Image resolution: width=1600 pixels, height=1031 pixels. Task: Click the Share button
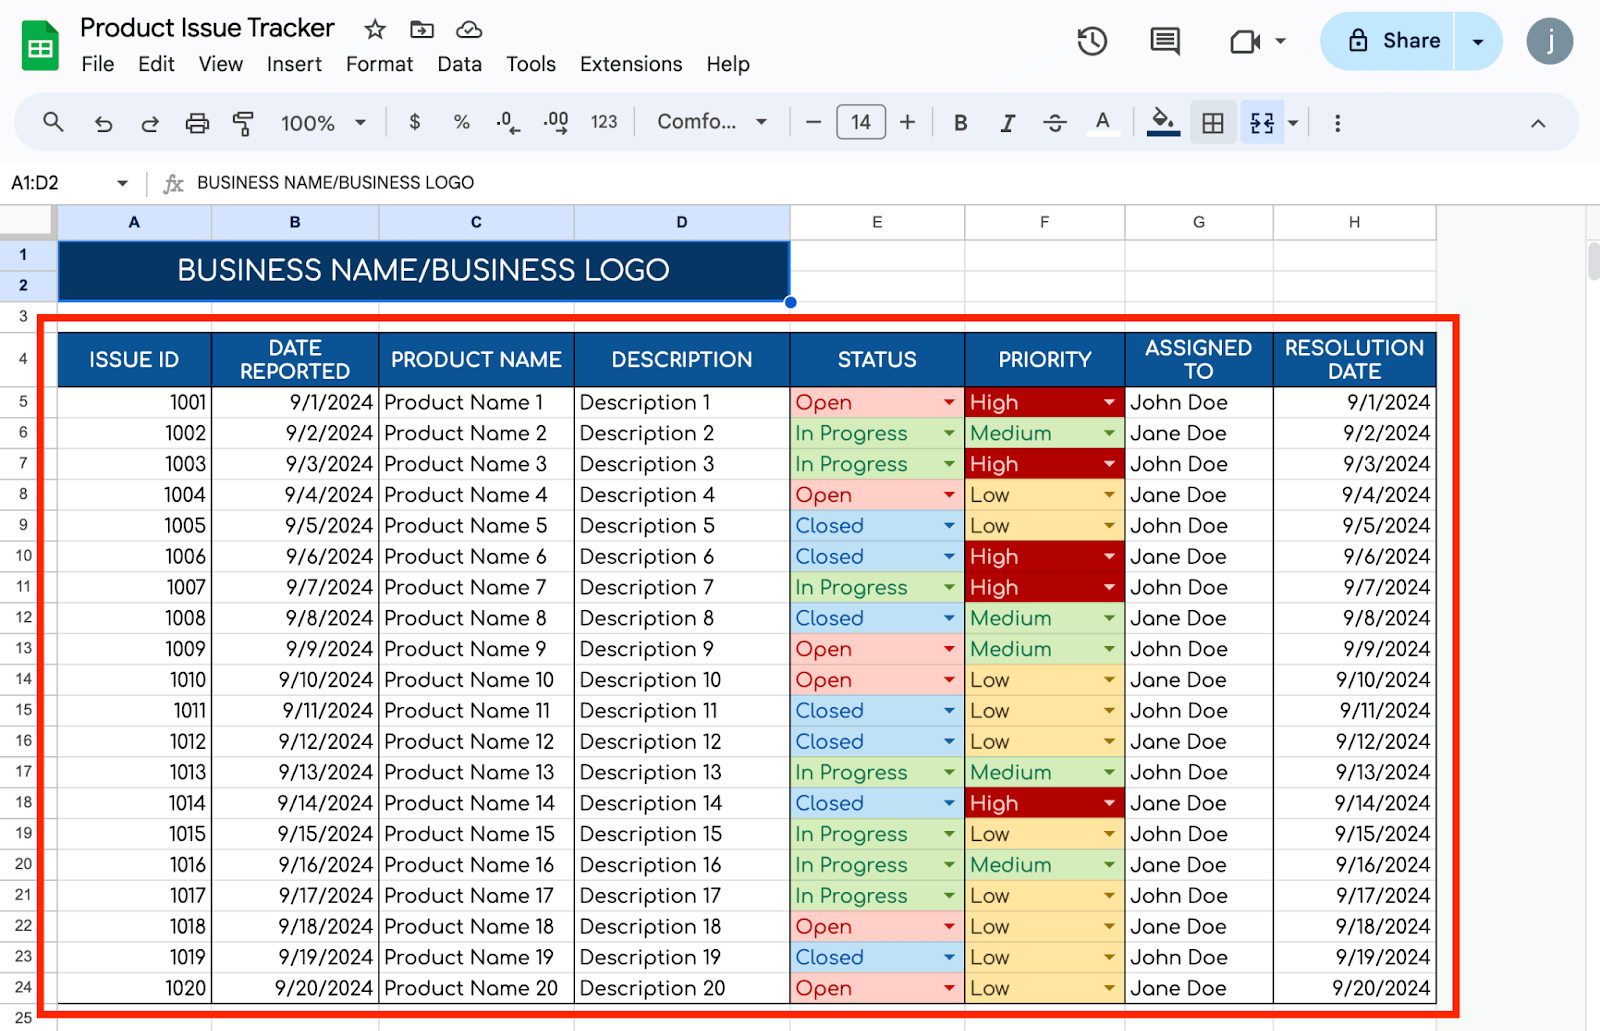pos(1394,41)
